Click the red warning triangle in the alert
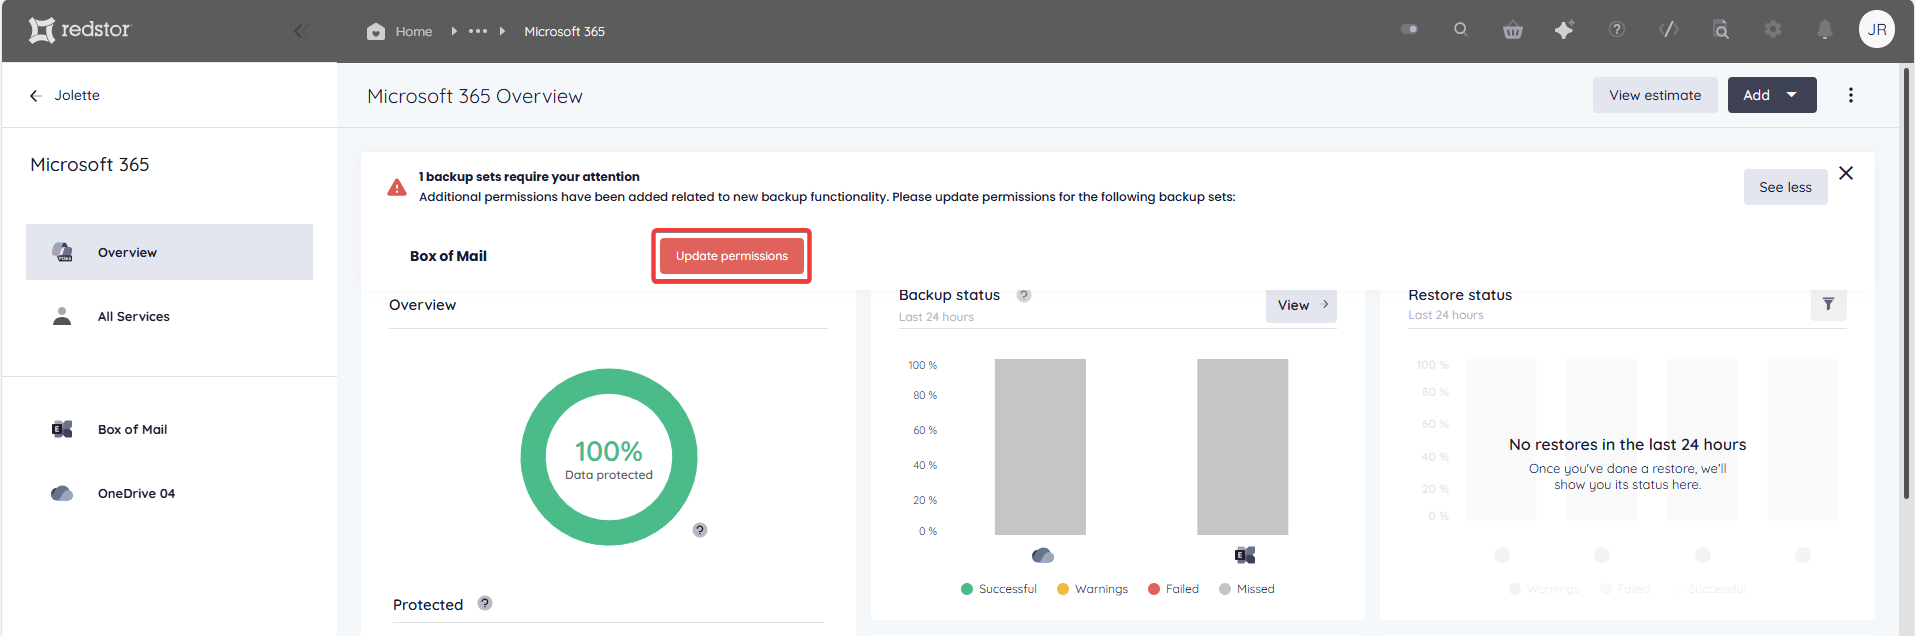Image resolution: width=1915 pixels, height=636 pixels. coord(397,187)
